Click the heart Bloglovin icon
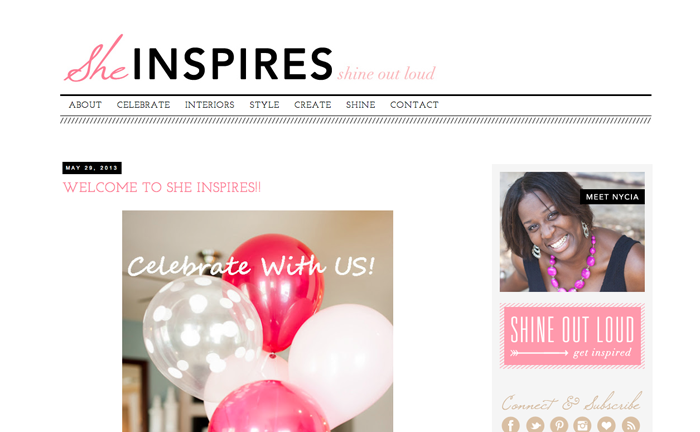The height and width of the screenshot is (432, 700). coord(606,424)
